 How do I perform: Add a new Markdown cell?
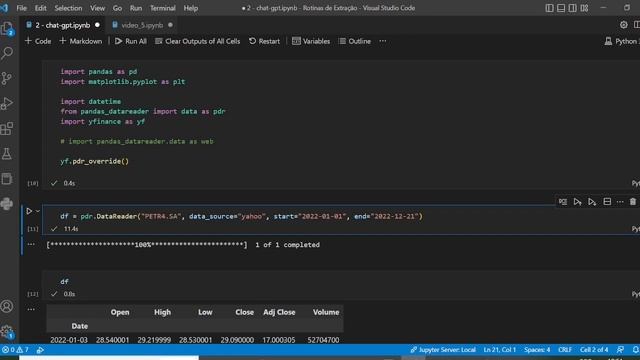pyautogui.click(x=81, y=41)
